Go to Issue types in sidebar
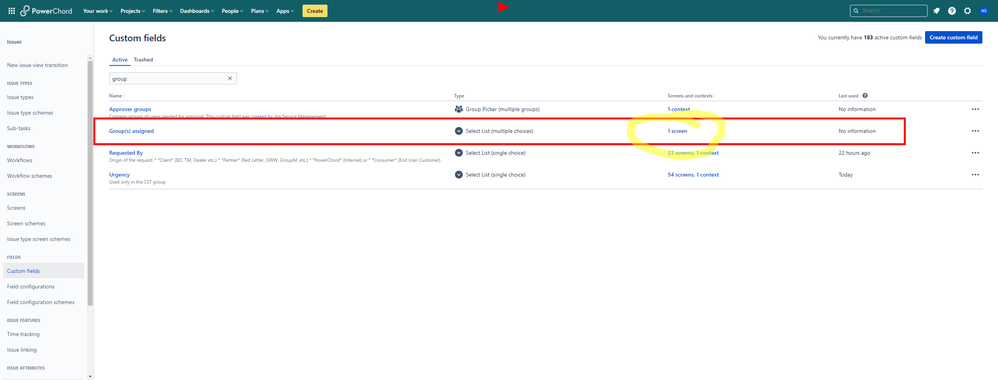The width and height of the screenshot is (998, 380). tap(20, 97)
